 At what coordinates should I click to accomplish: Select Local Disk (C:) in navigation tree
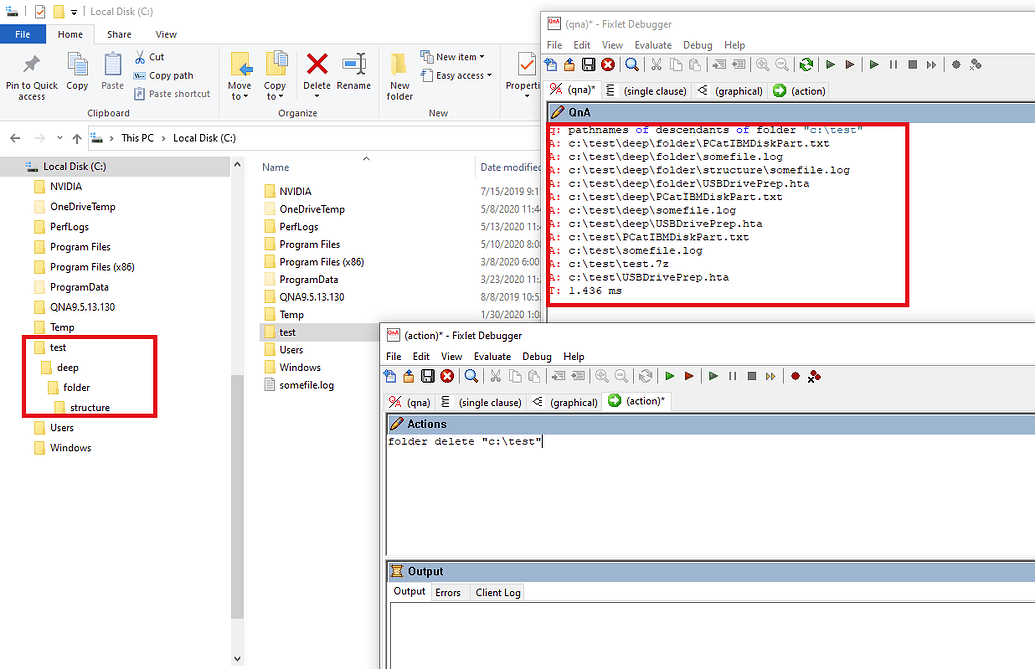tap(74, 166)
